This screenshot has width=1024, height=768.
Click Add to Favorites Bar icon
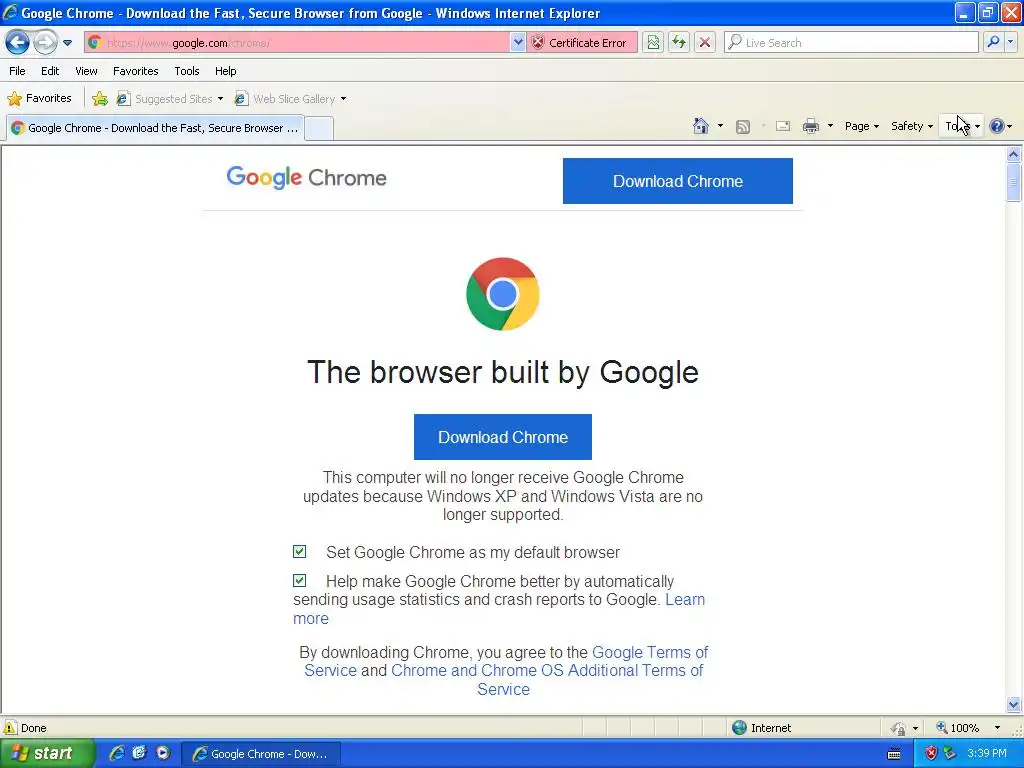point(100,99)
